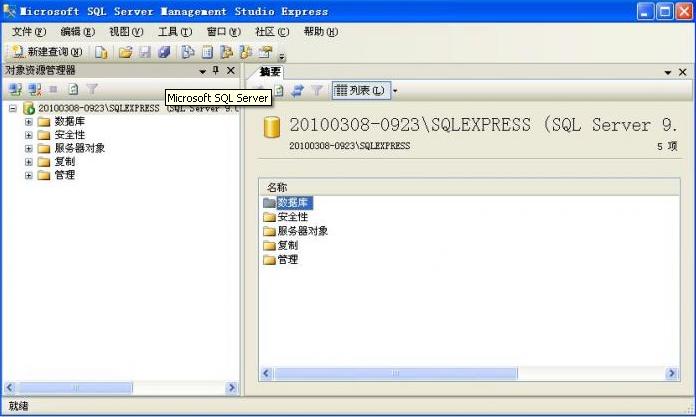
Task: Open the Template Explorer toolbar icon
Action: tap(245, 52)
